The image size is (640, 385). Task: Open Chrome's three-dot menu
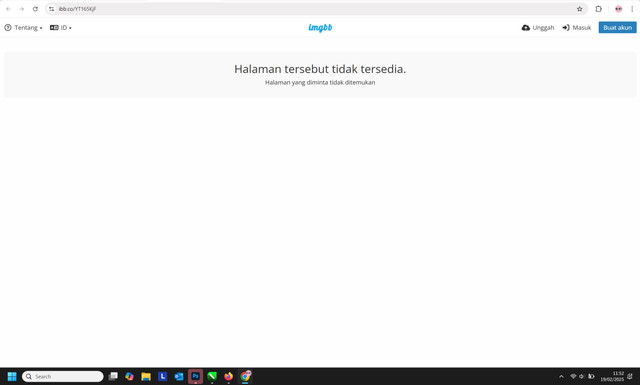click(632, 9)
